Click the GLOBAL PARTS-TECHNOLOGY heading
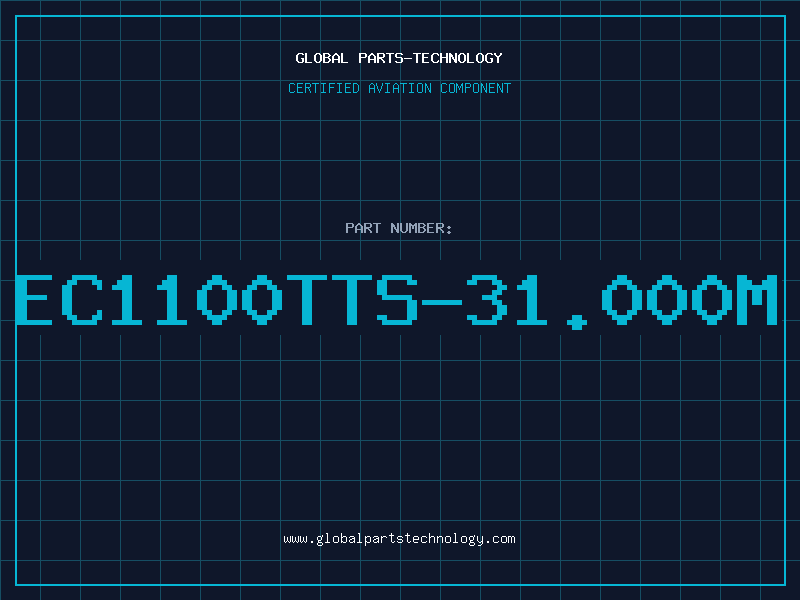Screen dimensions: 800x600 coord(399,58)
